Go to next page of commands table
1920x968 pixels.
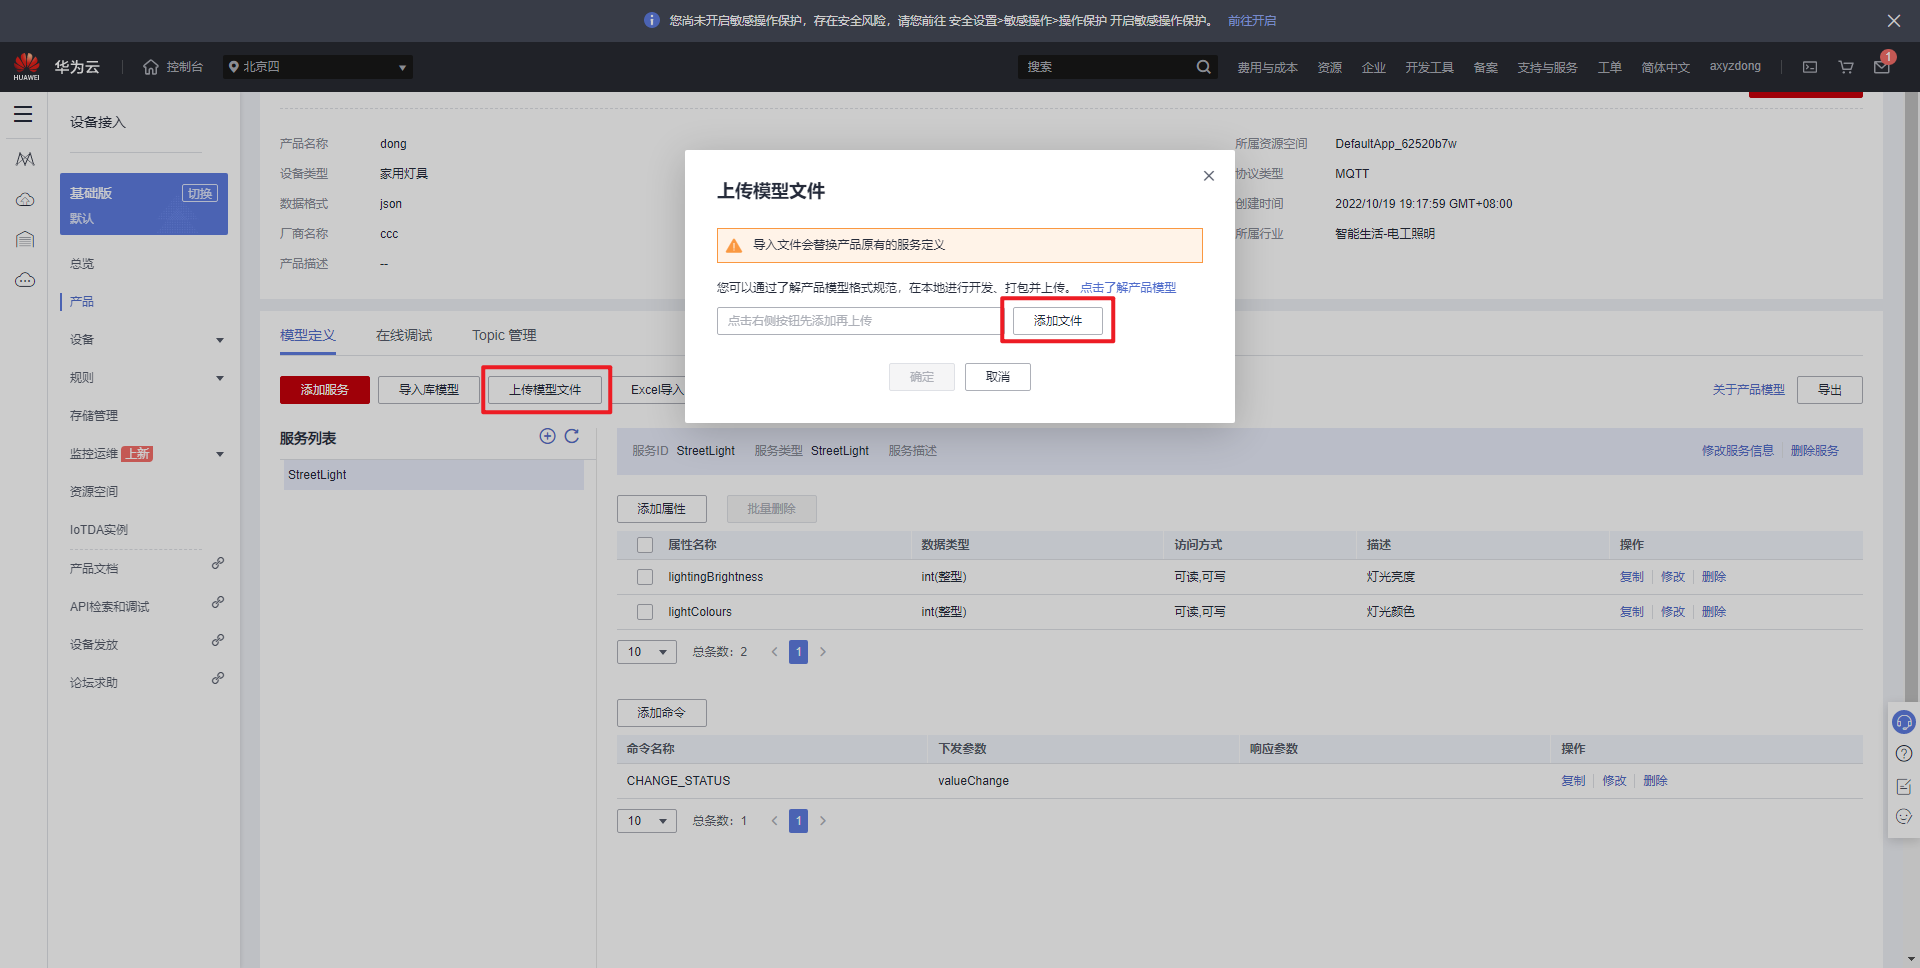point(823,821)
